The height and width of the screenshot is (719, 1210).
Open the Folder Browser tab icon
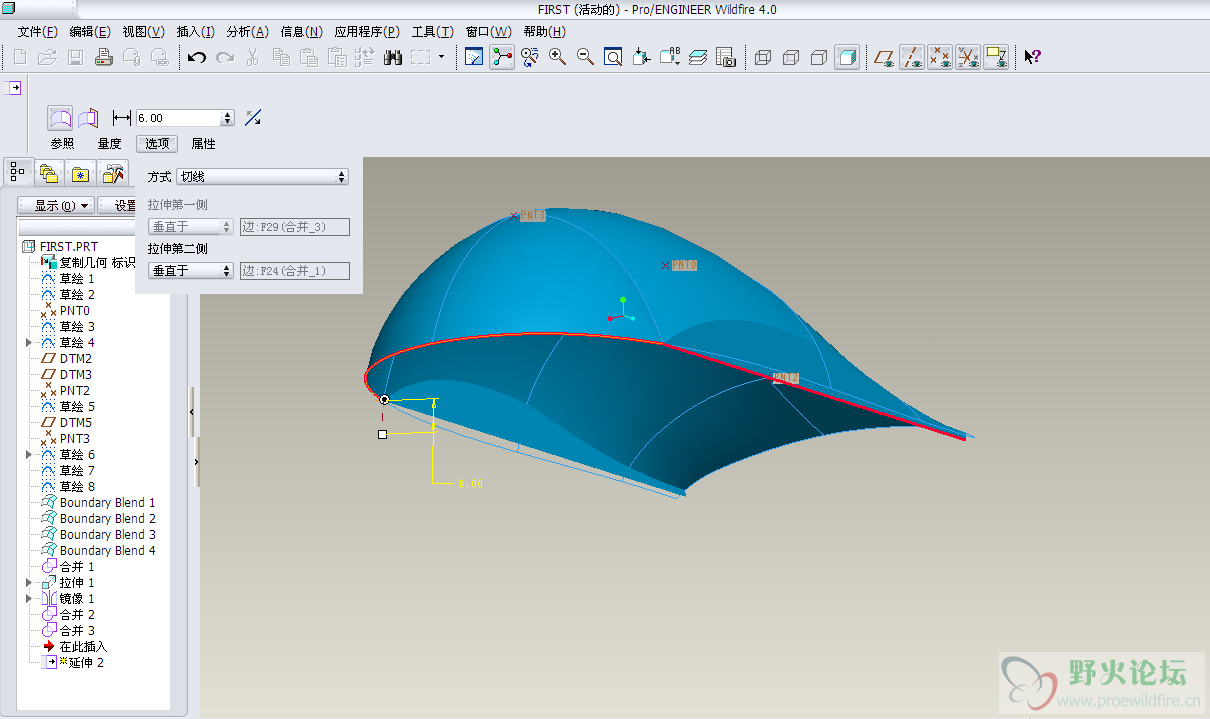click(48, 173)
